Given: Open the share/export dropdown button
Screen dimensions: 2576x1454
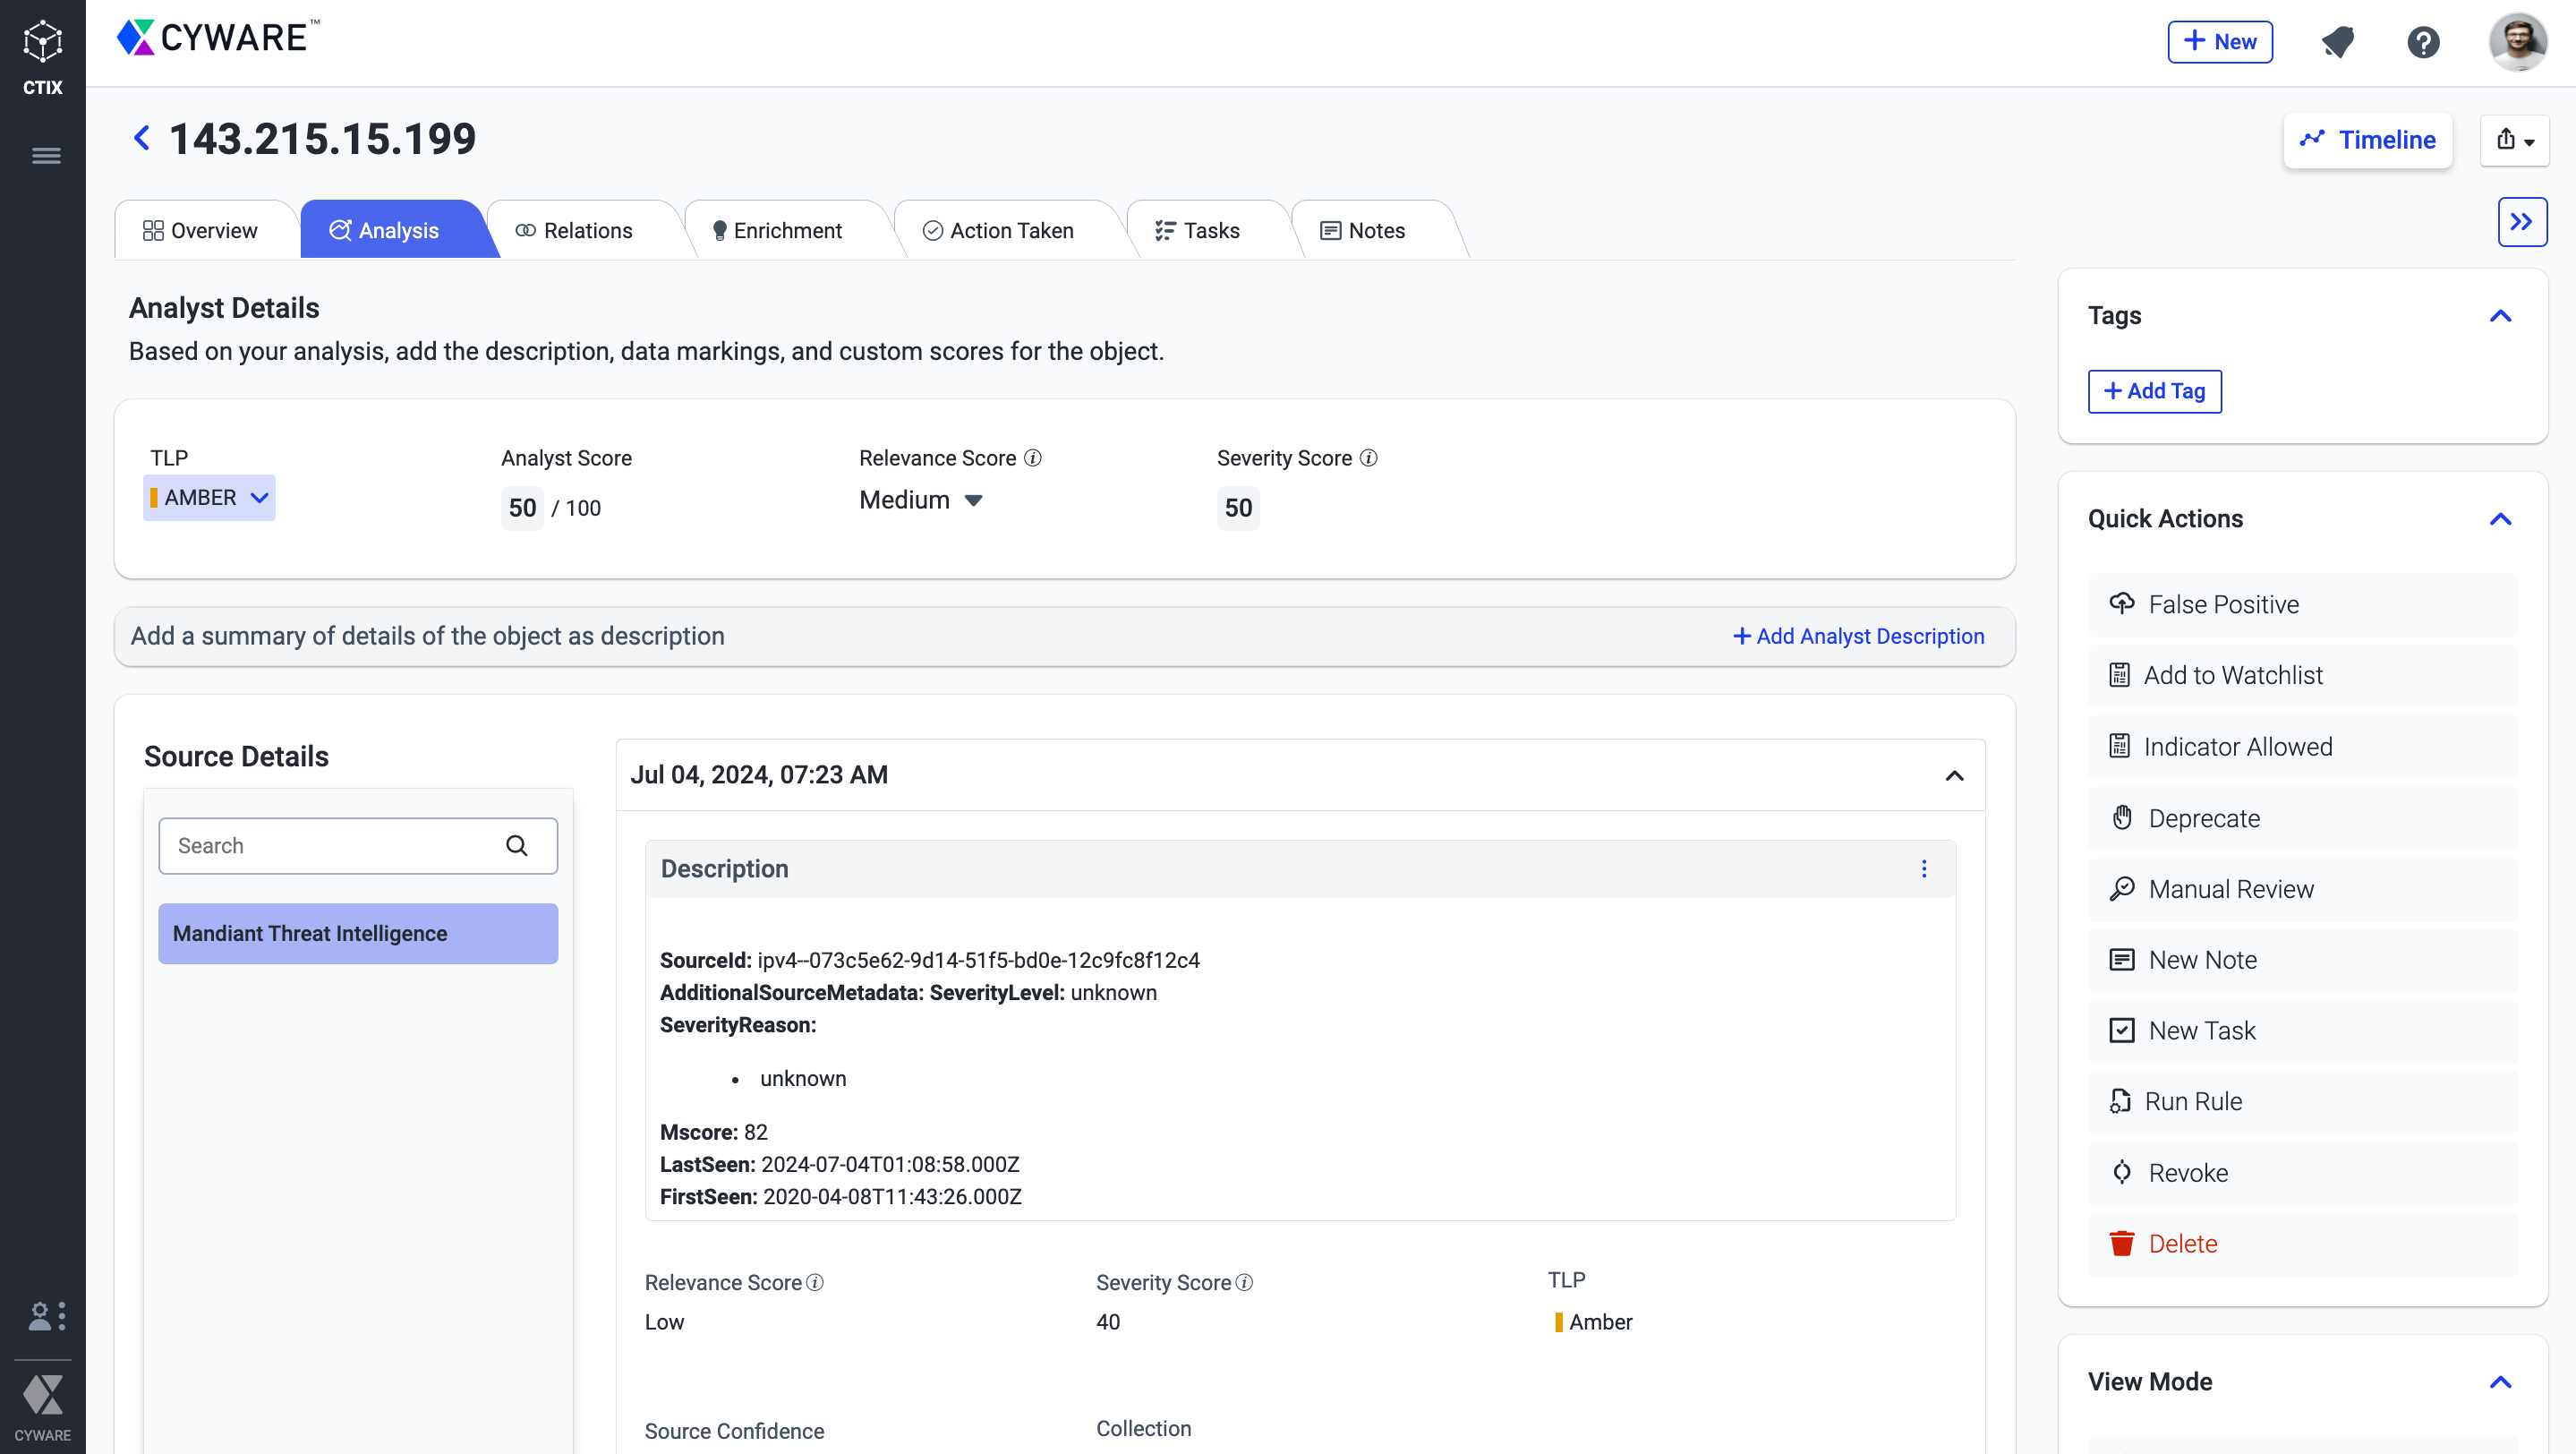Looking at the screenshot, I should tap(2514, 140).
